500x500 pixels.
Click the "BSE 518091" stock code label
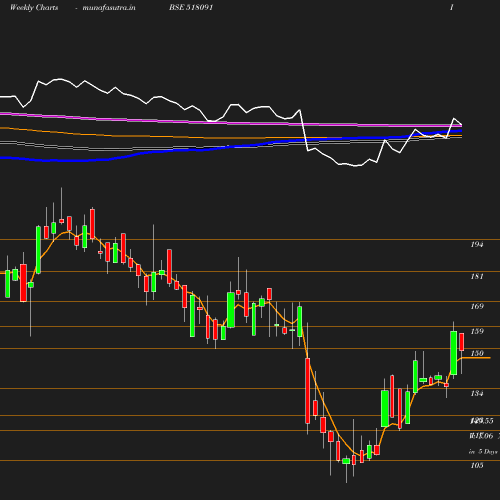(191, 7)
